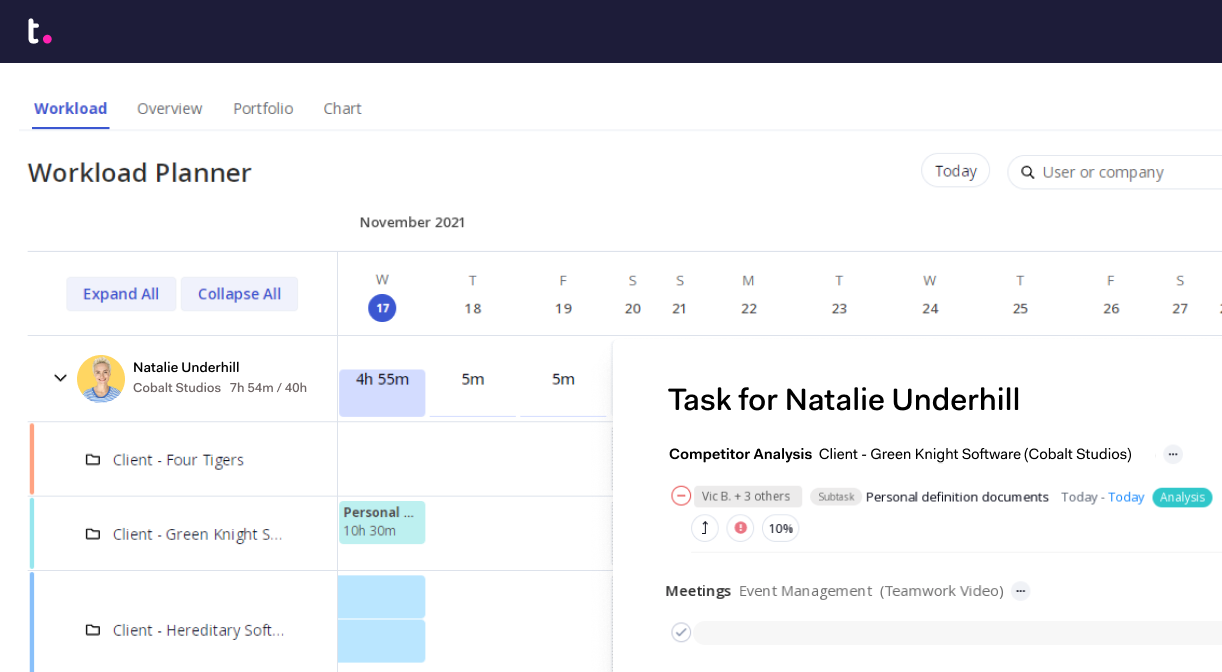1222x672 pixels.
Task: Expand all workload rows
Action: coord(121,294)
